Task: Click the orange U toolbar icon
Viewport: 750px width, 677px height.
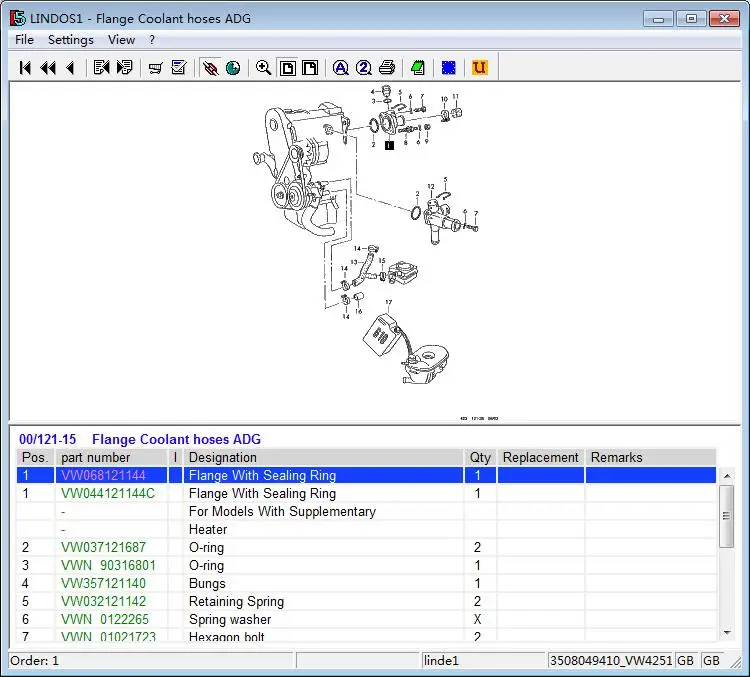Action: [479, 68]
